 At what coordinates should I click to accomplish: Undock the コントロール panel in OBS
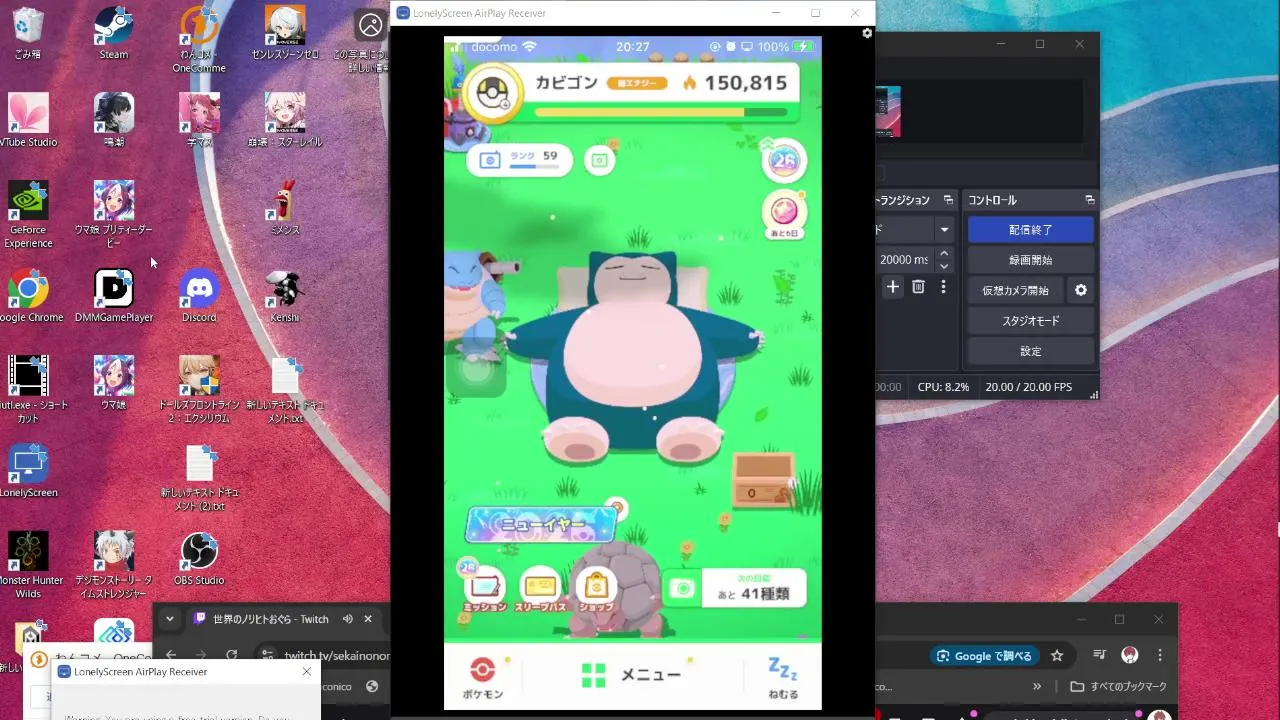(x=1090, y=200)
